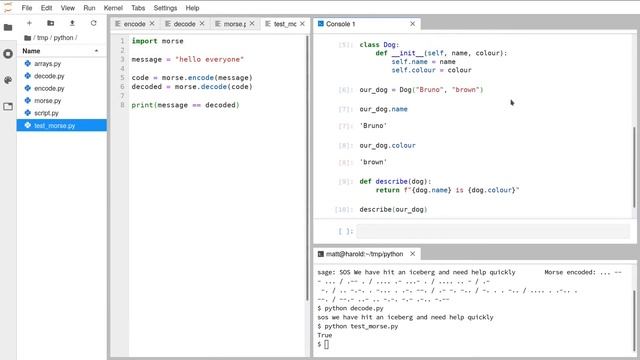Click the "python test_morse.py" terminal line
This screenshot has height=360, width=640.
358,326
